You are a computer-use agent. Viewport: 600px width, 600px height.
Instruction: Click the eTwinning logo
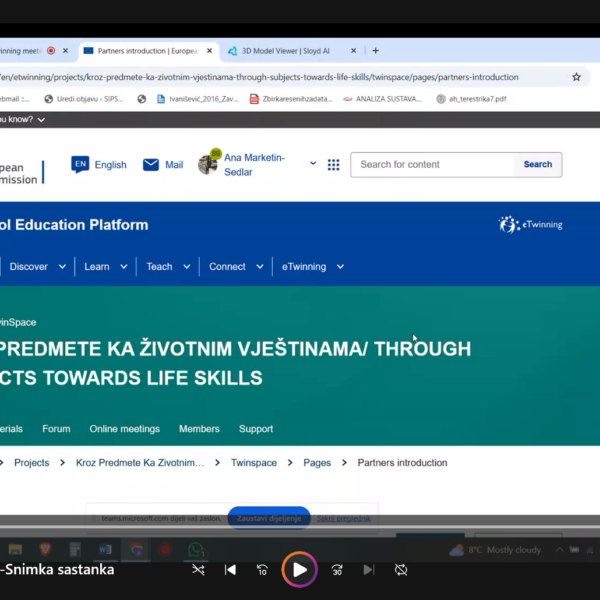531,225
